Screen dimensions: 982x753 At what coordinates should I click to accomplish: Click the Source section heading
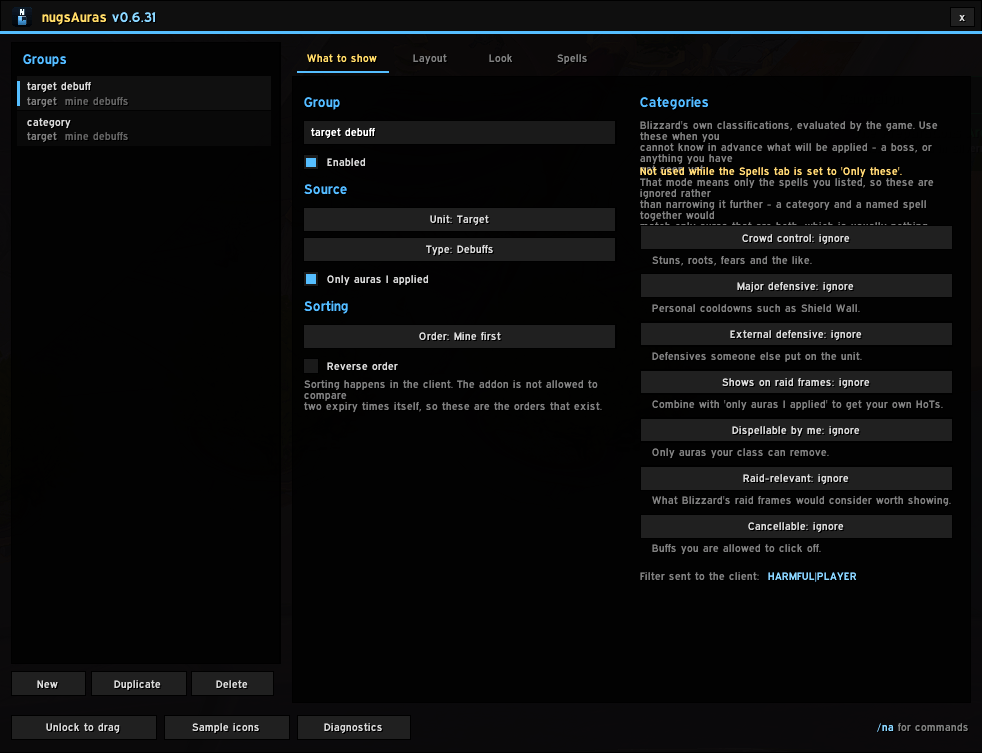point(325,189)
